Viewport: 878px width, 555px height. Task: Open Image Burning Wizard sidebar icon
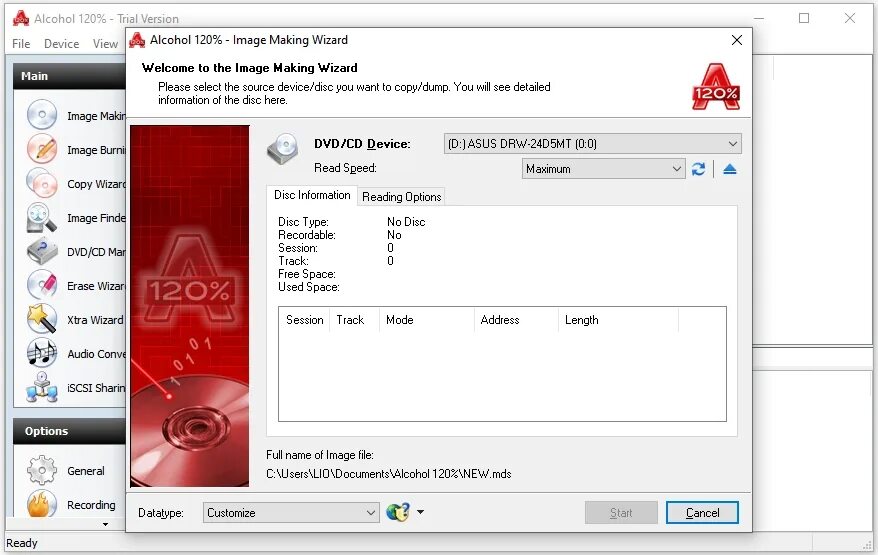point(42,149)
